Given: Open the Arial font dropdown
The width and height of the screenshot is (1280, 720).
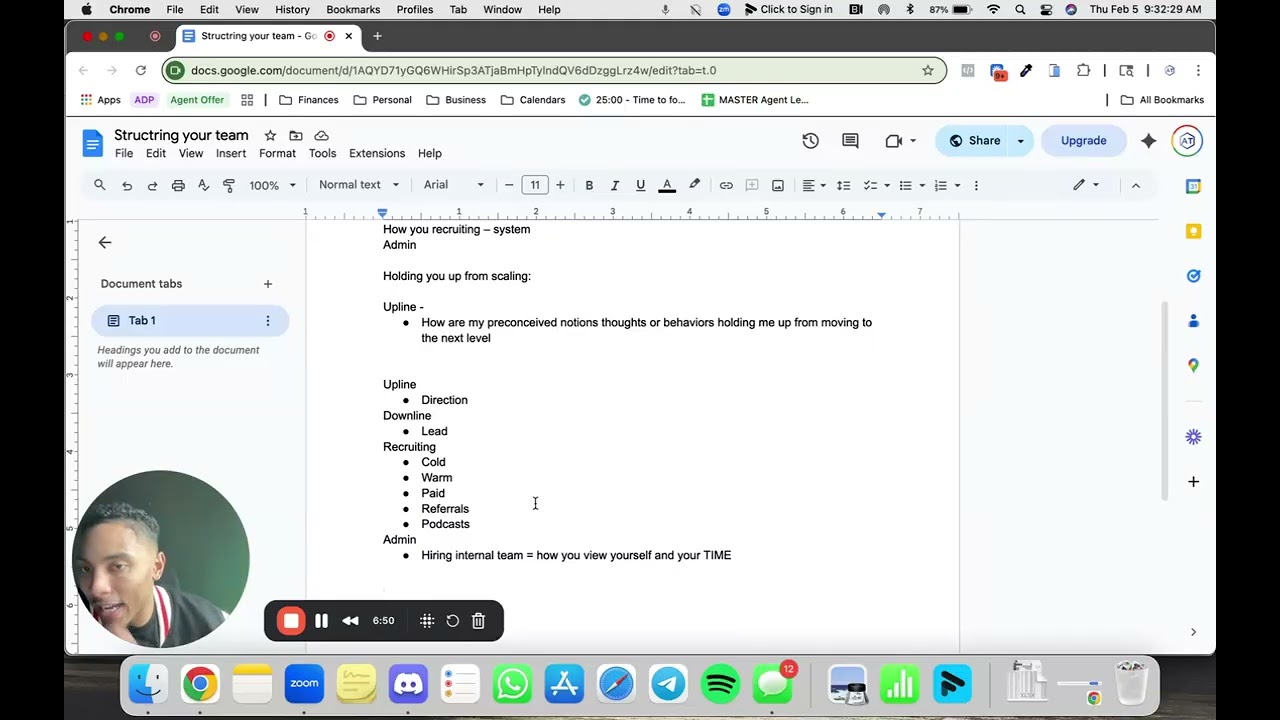Looking at the screenshot, I should pos(453,185).
